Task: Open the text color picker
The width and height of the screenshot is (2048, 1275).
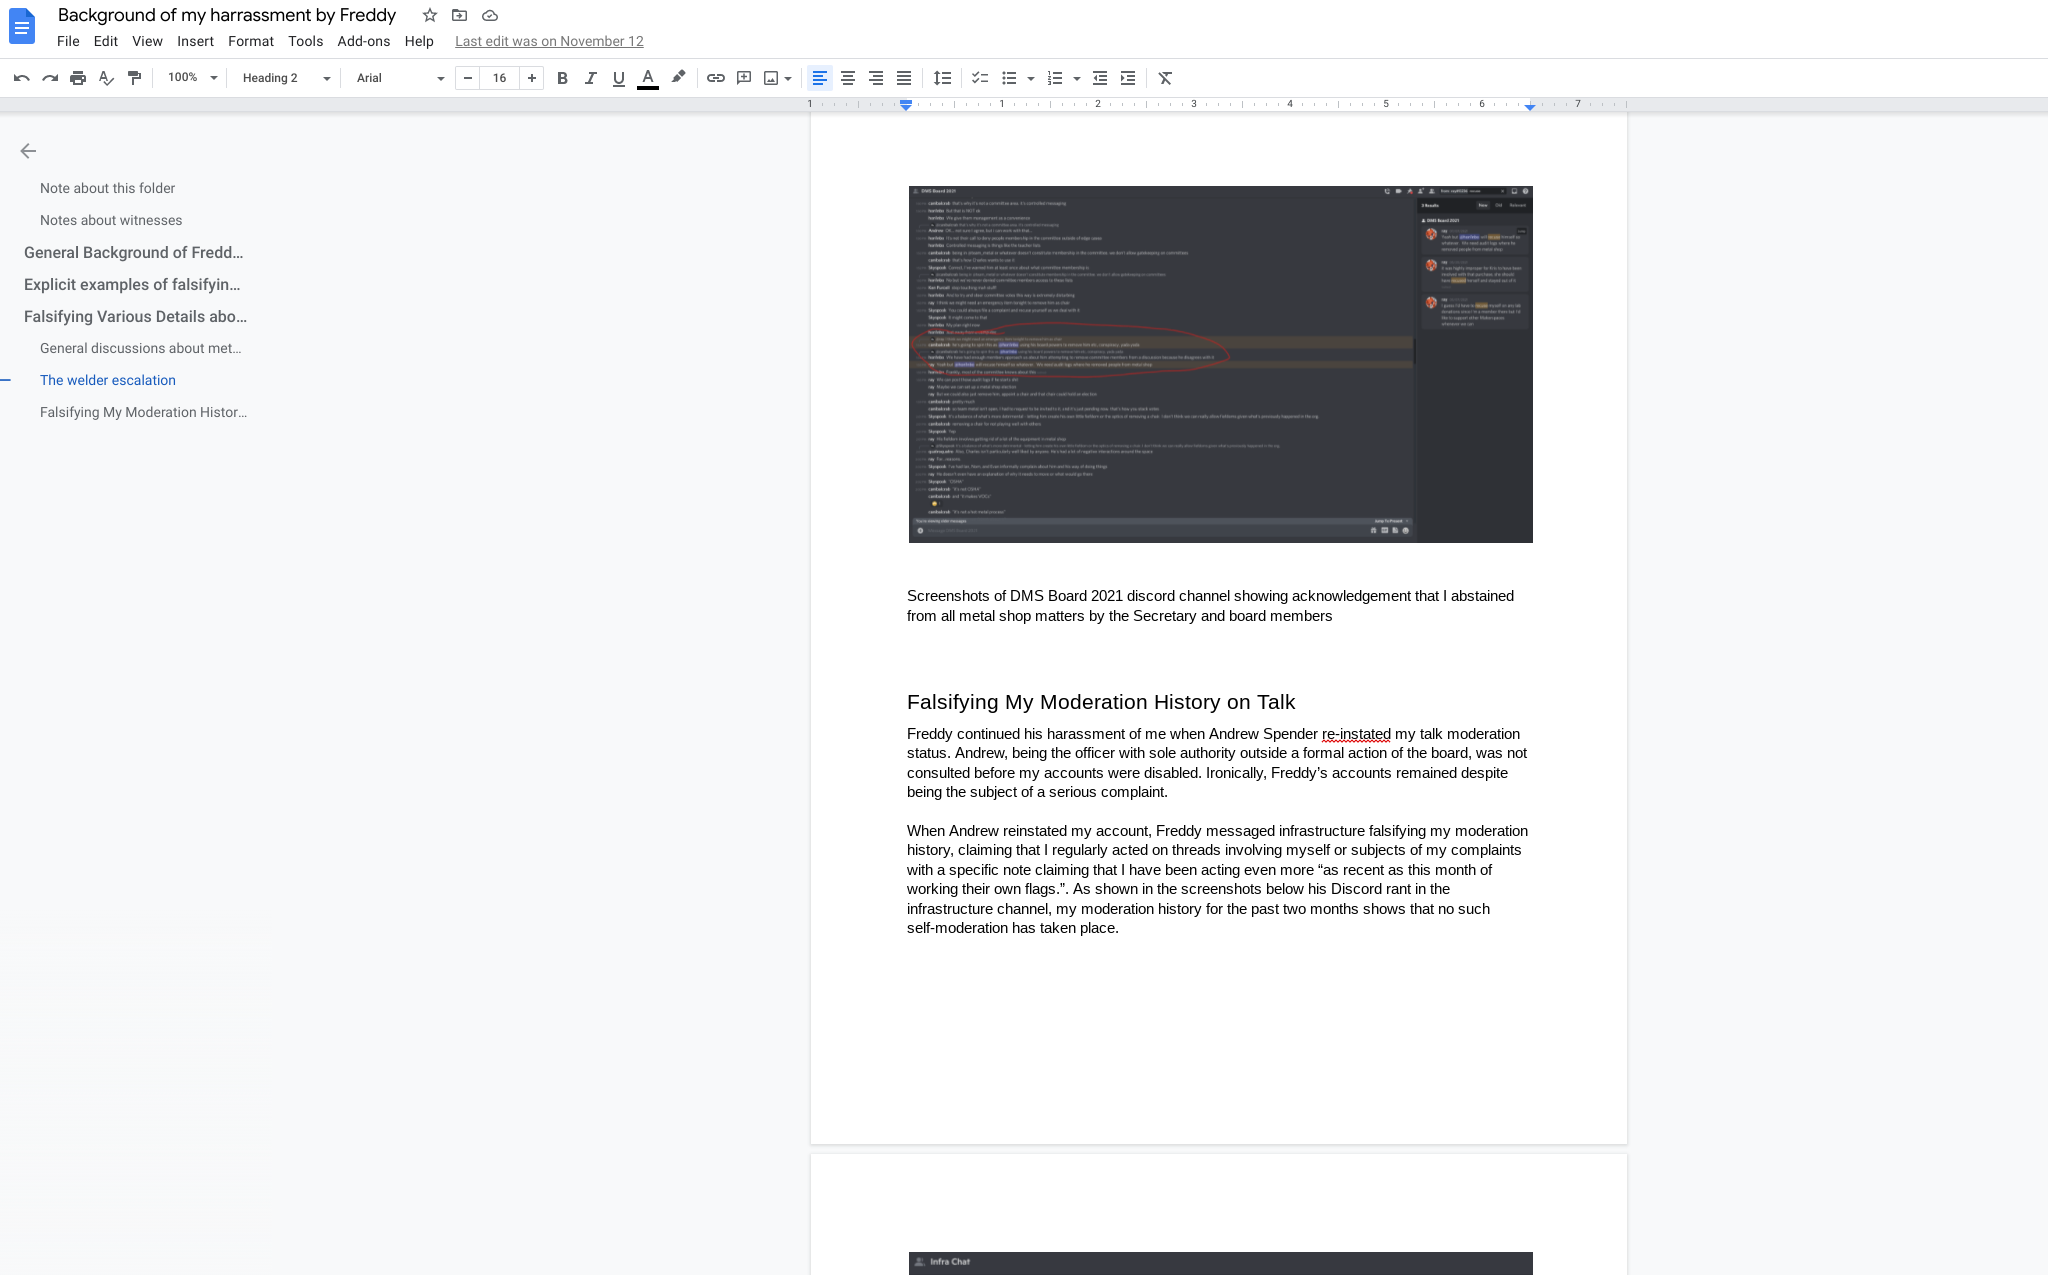Action: click(648, 78)
